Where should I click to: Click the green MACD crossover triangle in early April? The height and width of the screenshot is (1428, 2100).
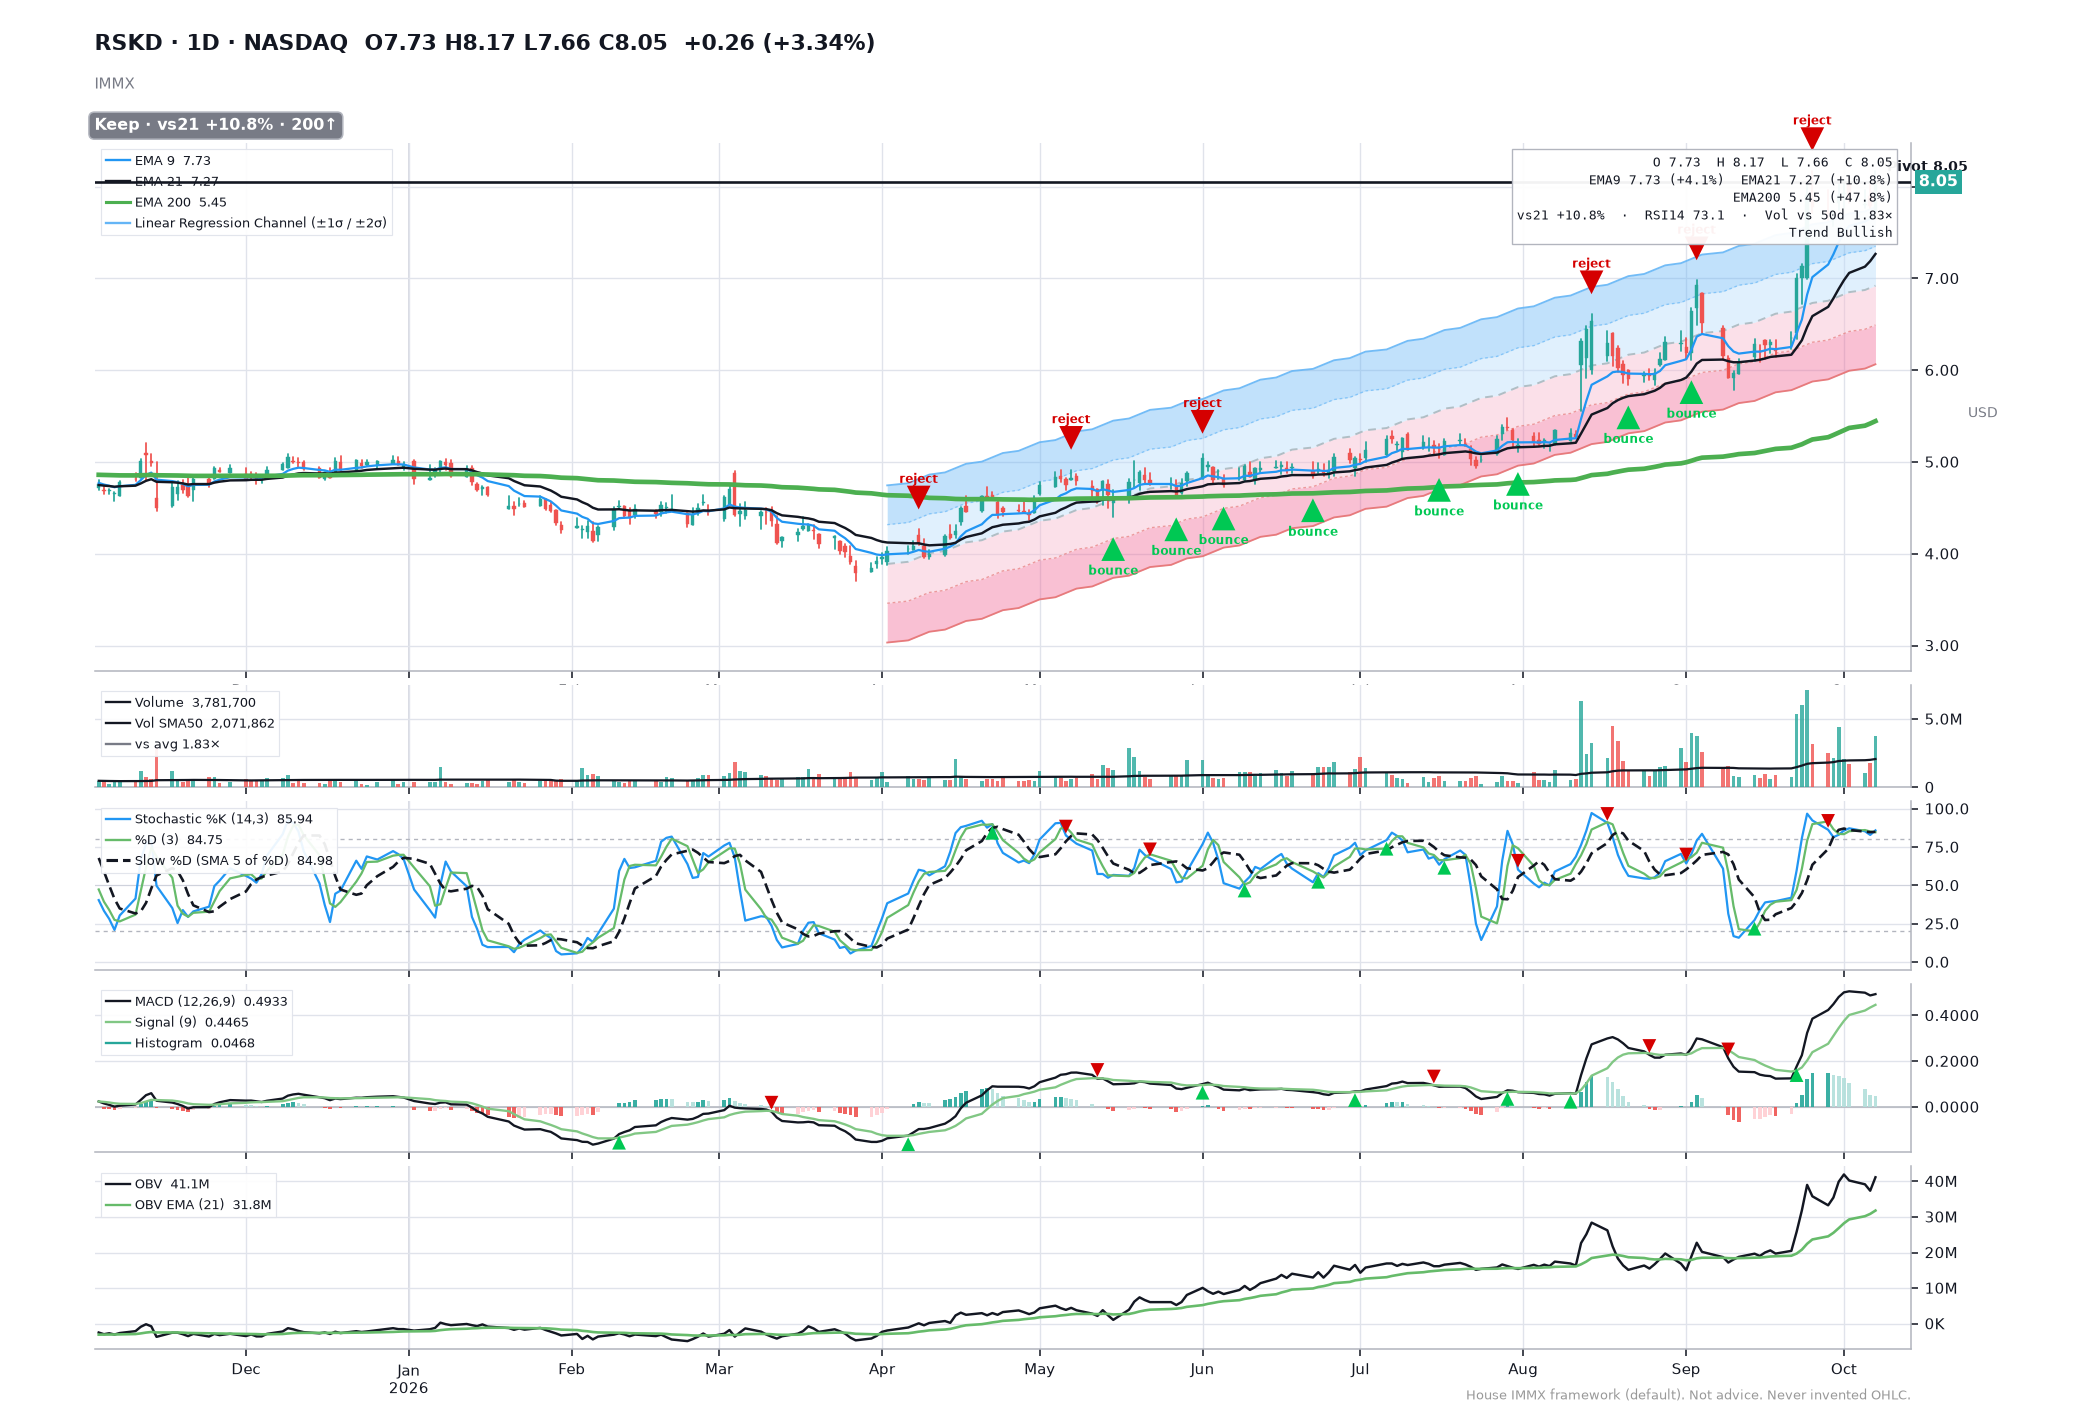(908, 1145)
